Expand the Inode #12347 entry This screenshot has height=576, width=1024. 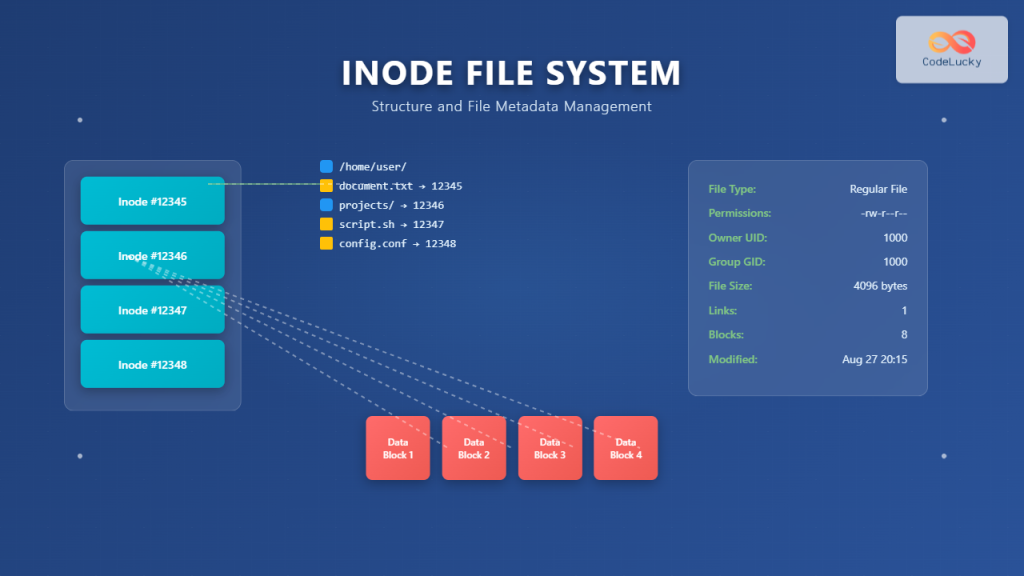(x=152, y=309)
